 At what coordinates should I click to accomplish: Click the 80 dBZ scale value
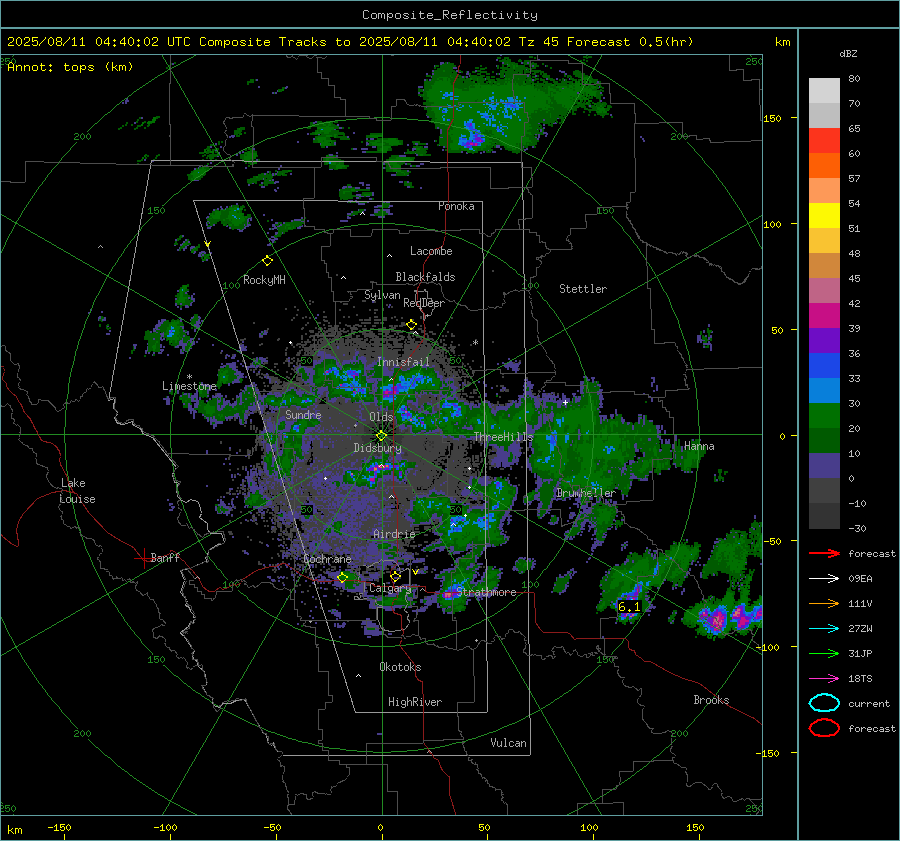tap(854, 79)
